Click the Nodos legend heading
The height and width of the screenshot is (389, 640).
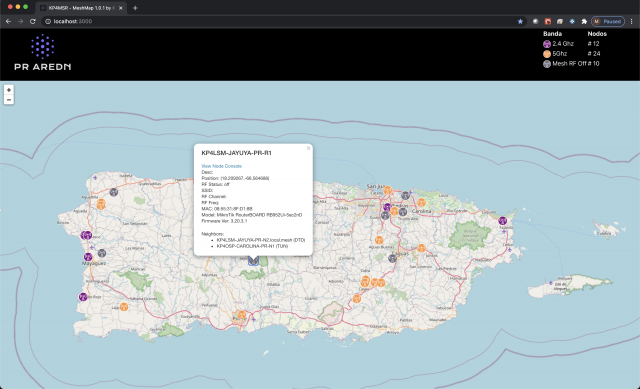pos(597,34)
